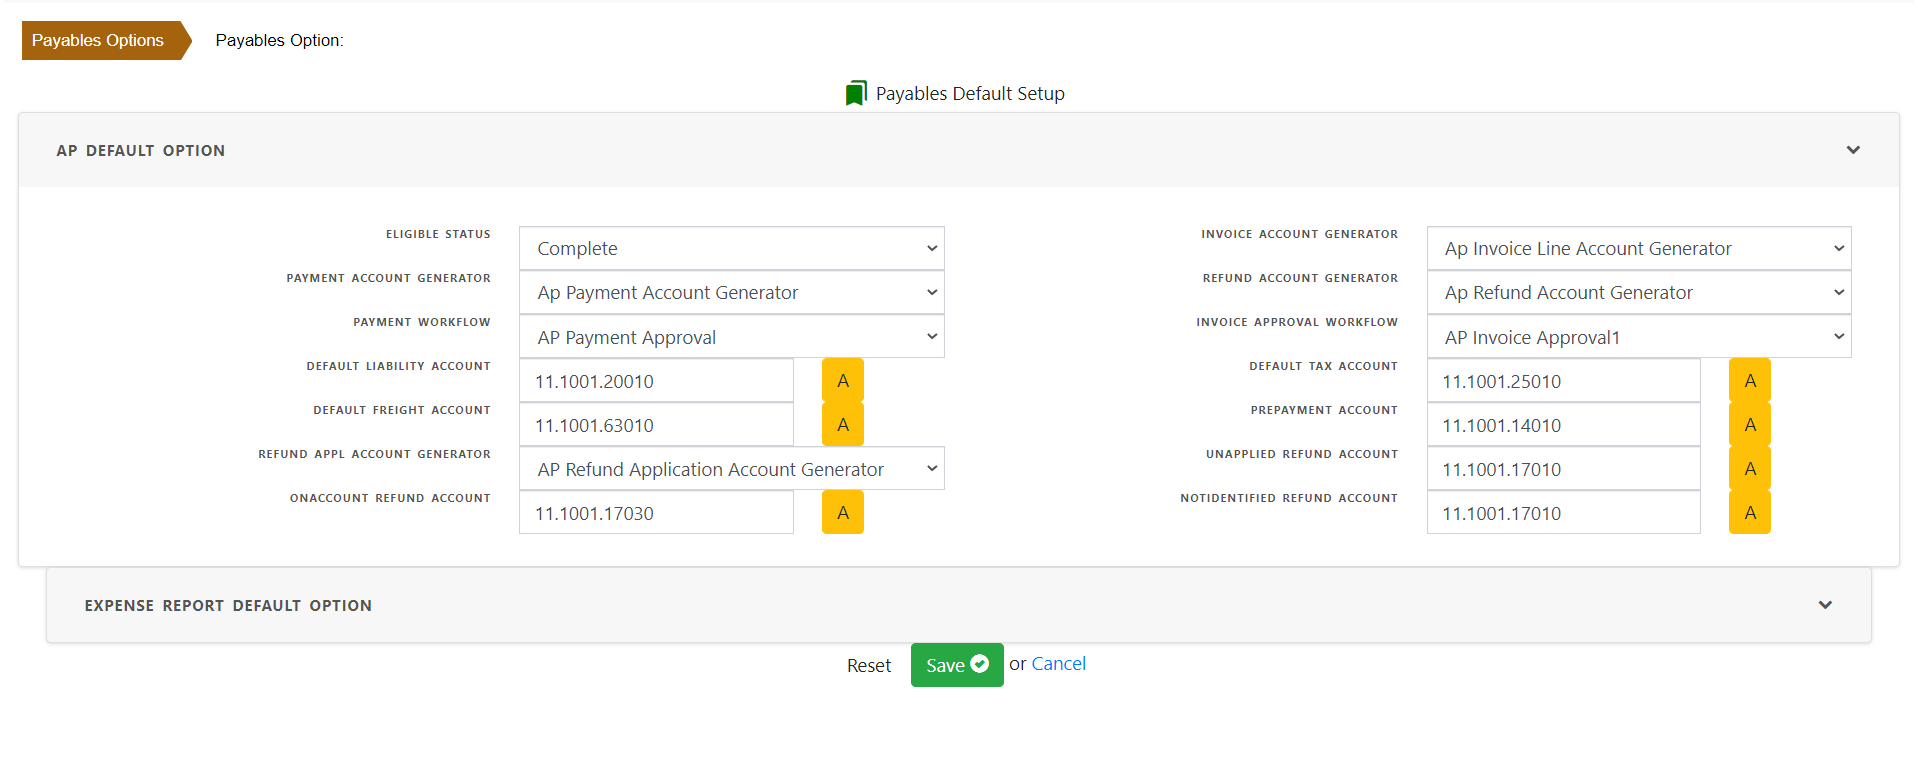Click the A button for Onaccount Refund Account
This screenshot has height=762, width=1918.
pyautogui.click(x=843, y=513)
